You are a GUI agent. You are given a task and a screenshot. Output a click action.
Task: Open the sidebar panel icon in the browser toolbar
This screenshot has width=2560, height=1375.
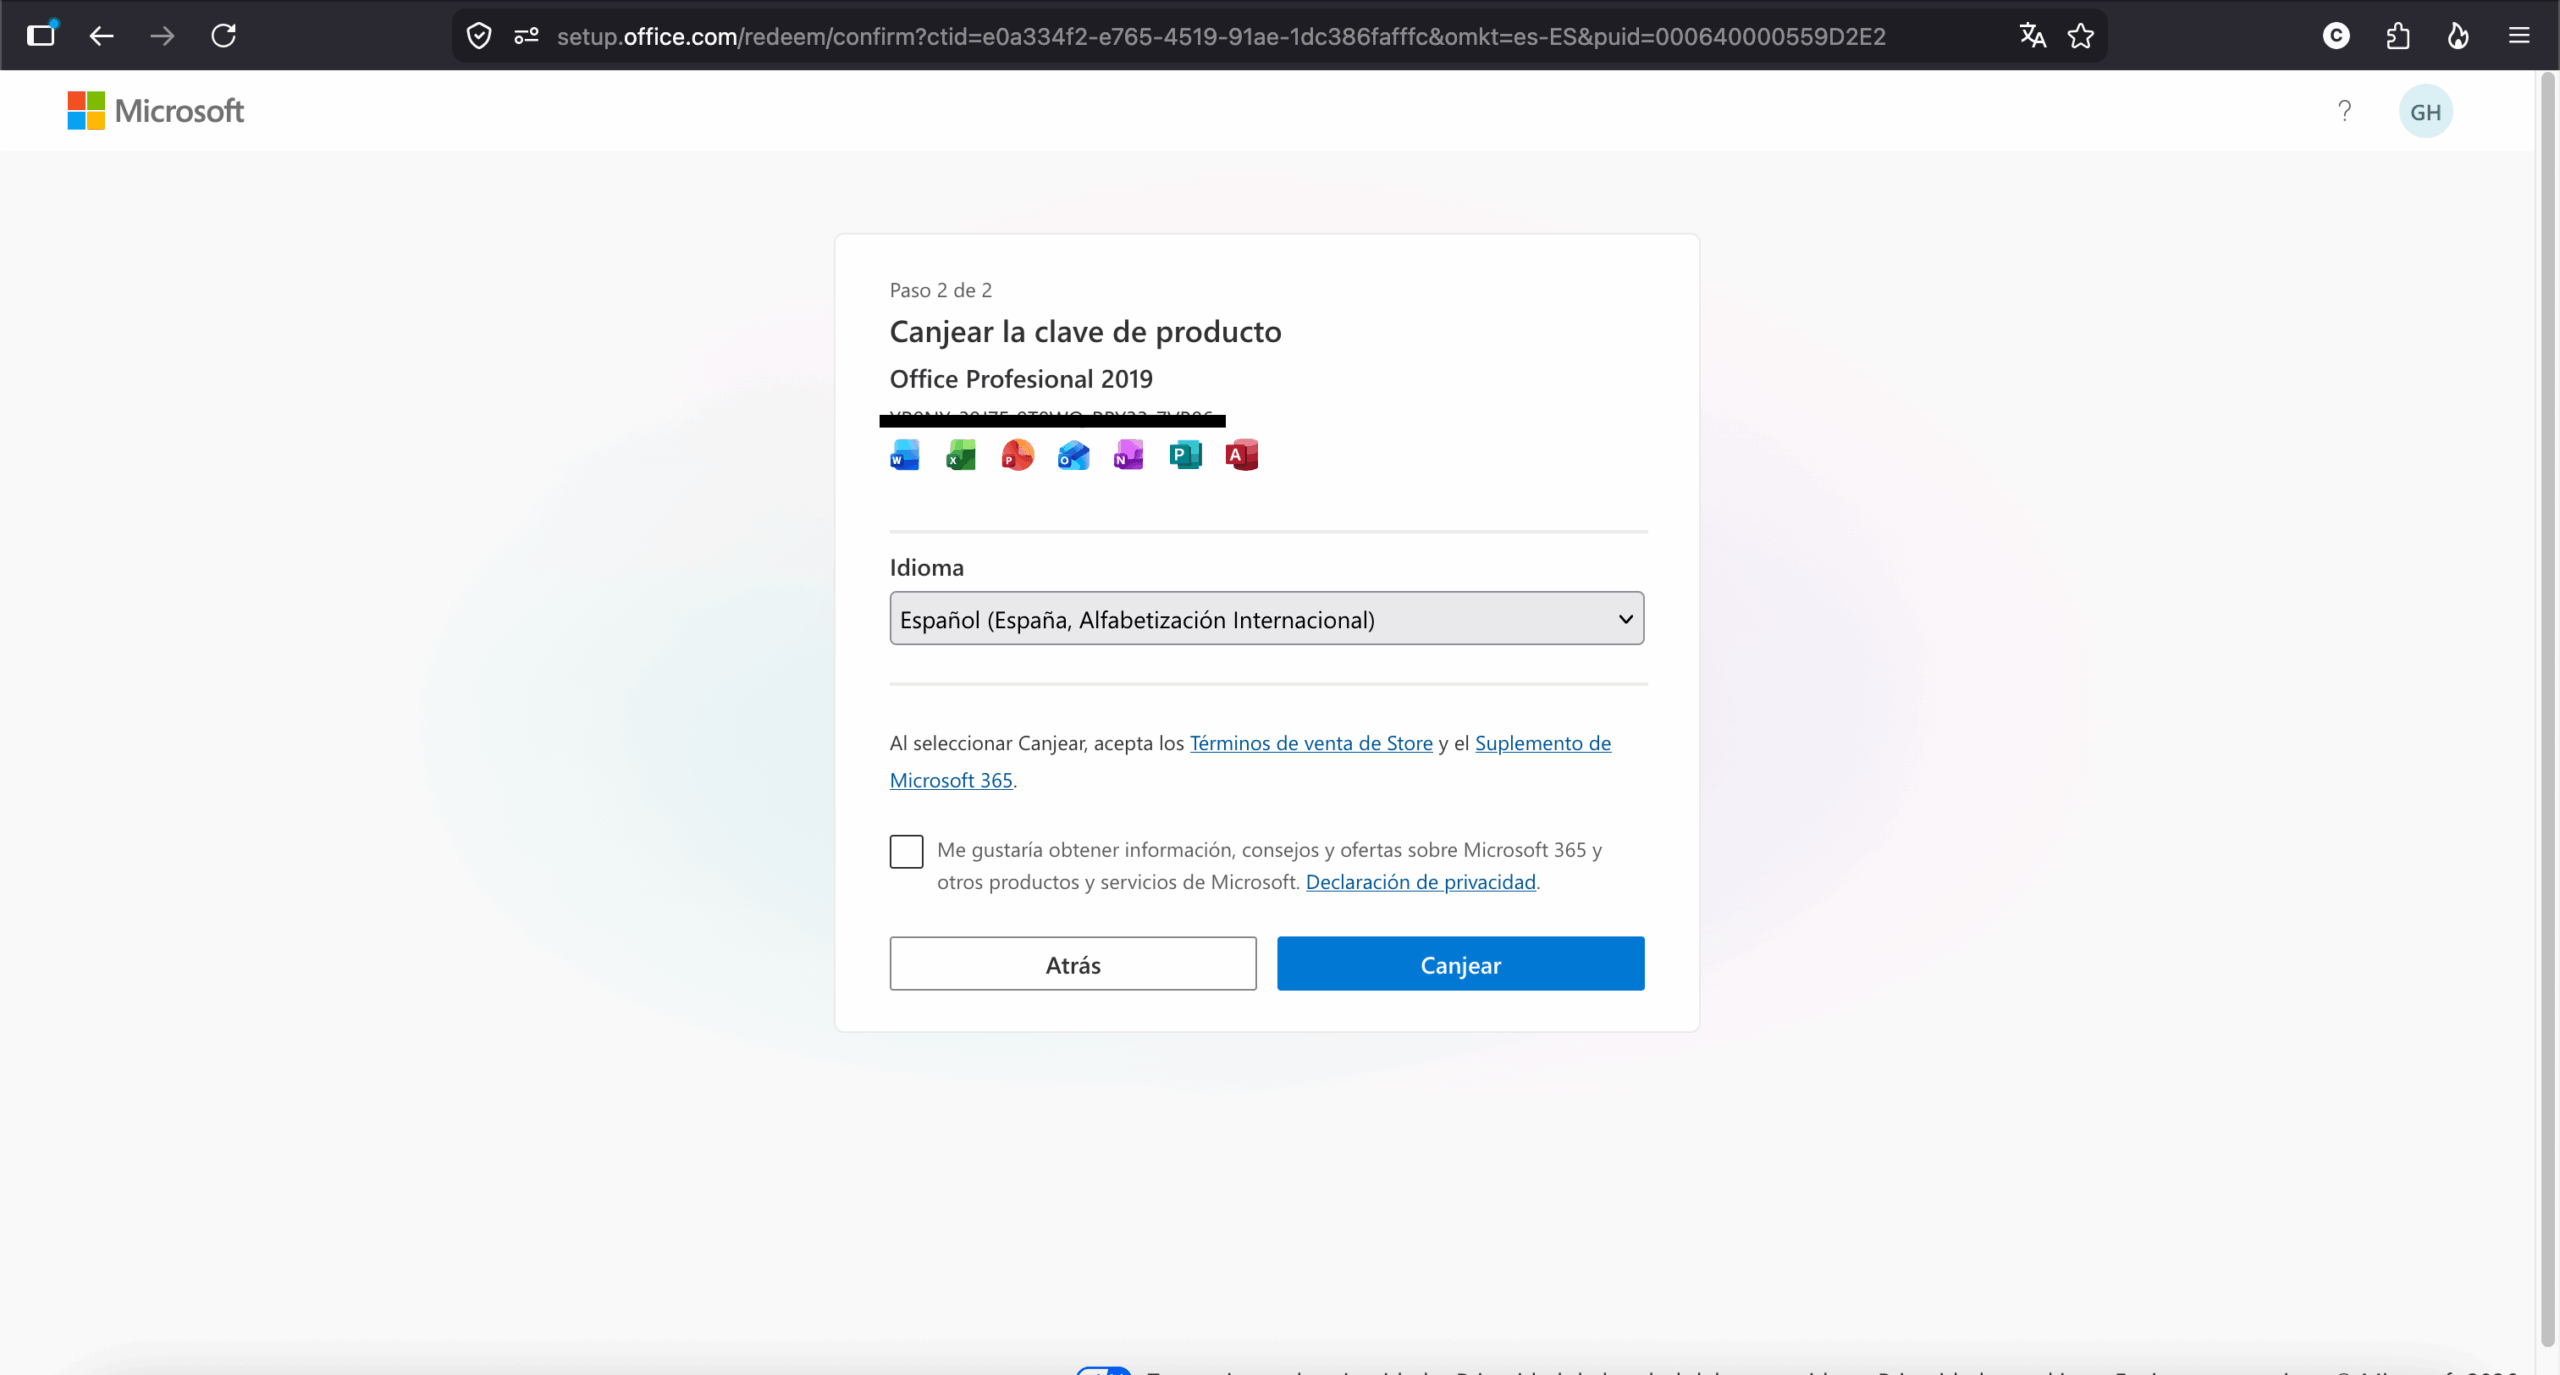click(x=41, y=35)
